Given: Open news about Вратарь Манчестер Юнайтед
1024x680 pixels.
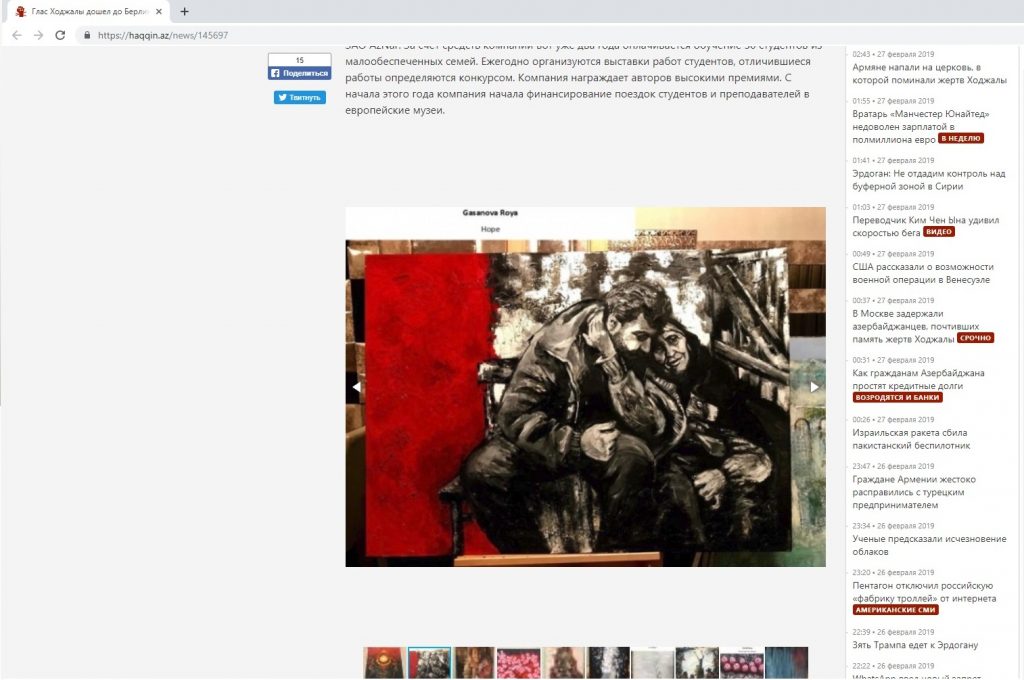Looking at the screenshot, I should (x=921, y=127).
